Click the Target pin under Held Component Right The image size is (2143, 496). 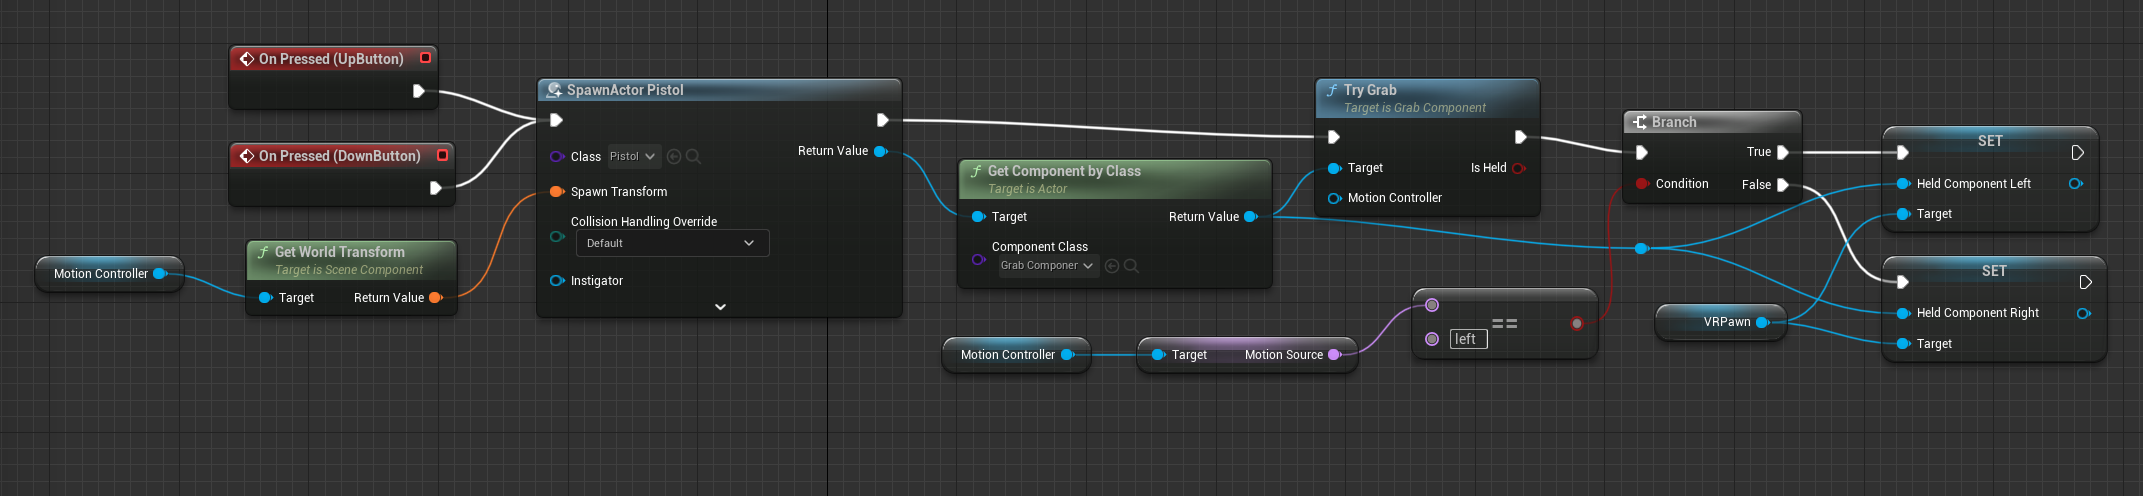1903,344
